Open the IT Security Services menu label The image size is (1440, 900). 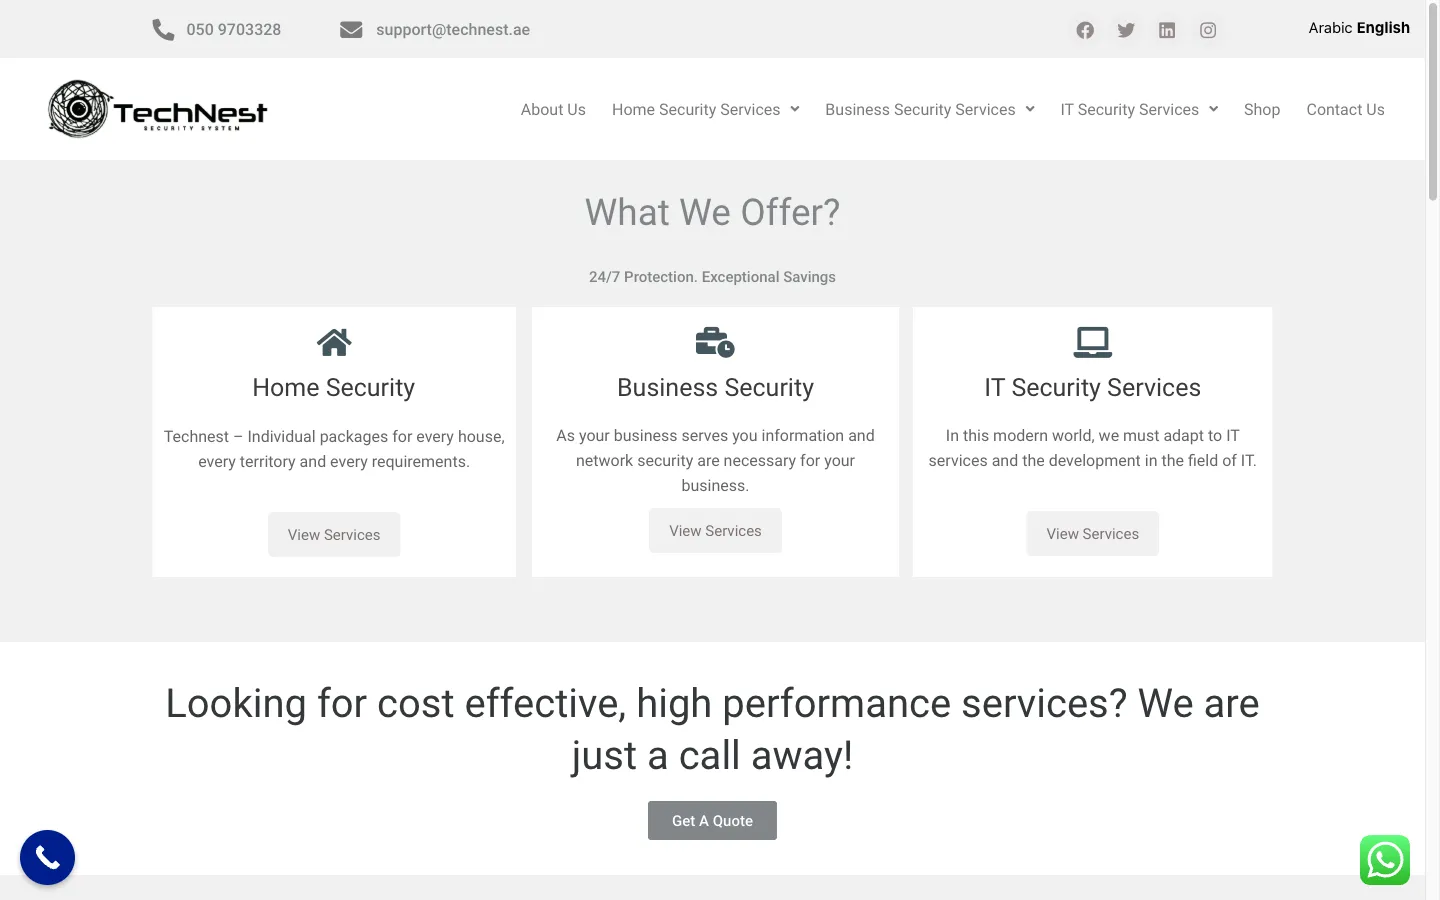(1130, 109)
